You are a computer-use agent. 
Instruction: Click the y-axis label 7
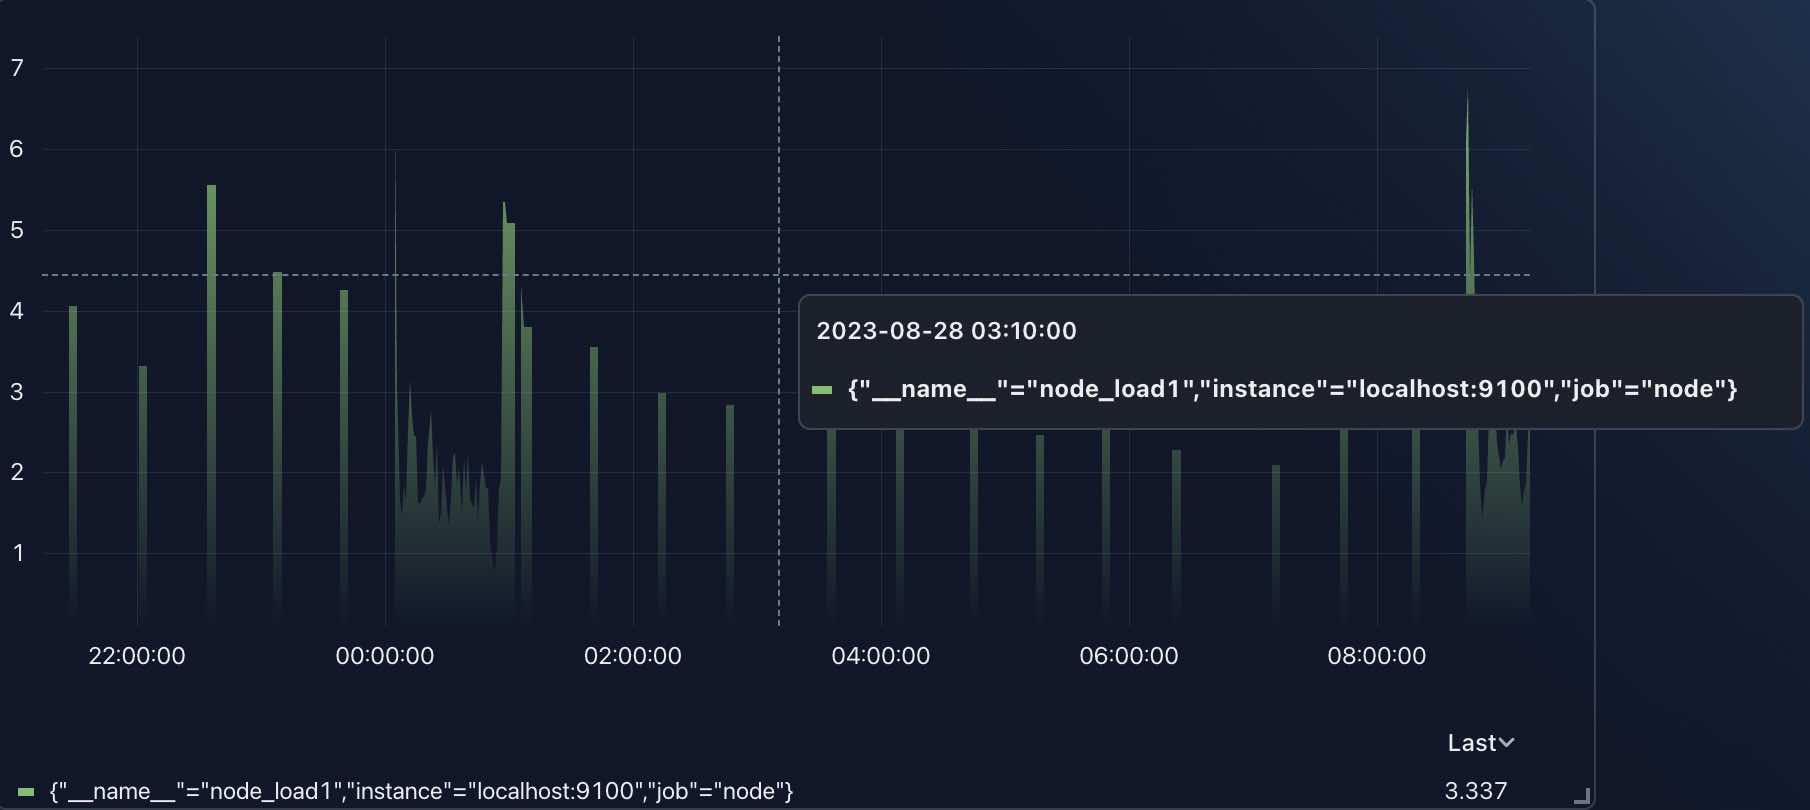coord(17,68)
